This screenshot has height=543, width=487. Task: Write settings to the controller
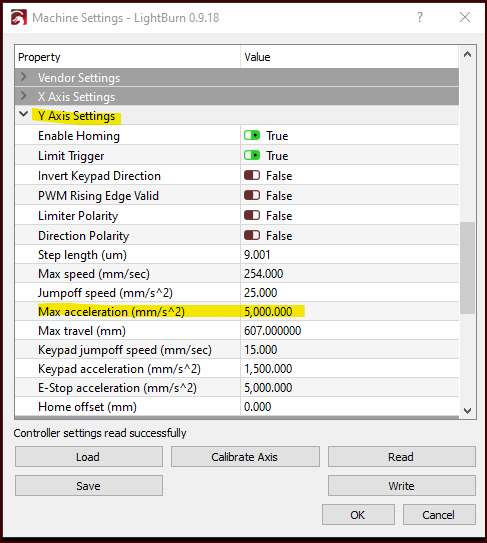tap(402, 486)
